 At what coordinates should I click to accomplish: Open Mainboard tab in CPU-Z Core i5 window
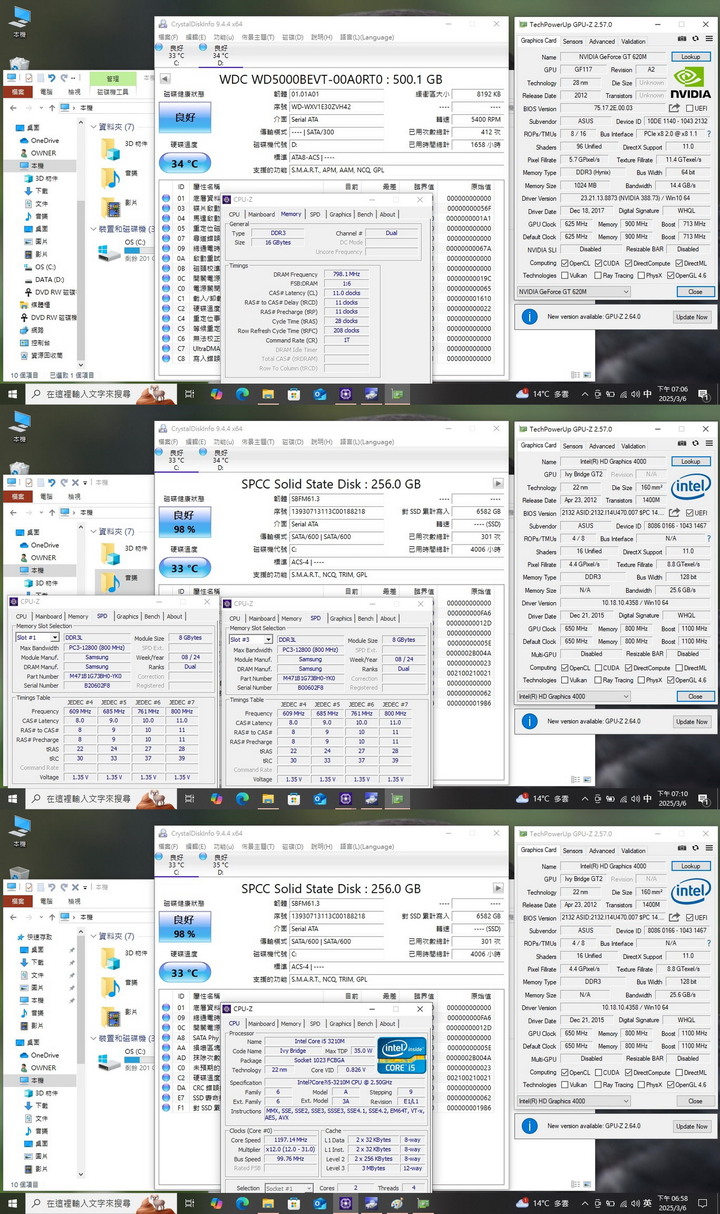tap(261, 1023)
